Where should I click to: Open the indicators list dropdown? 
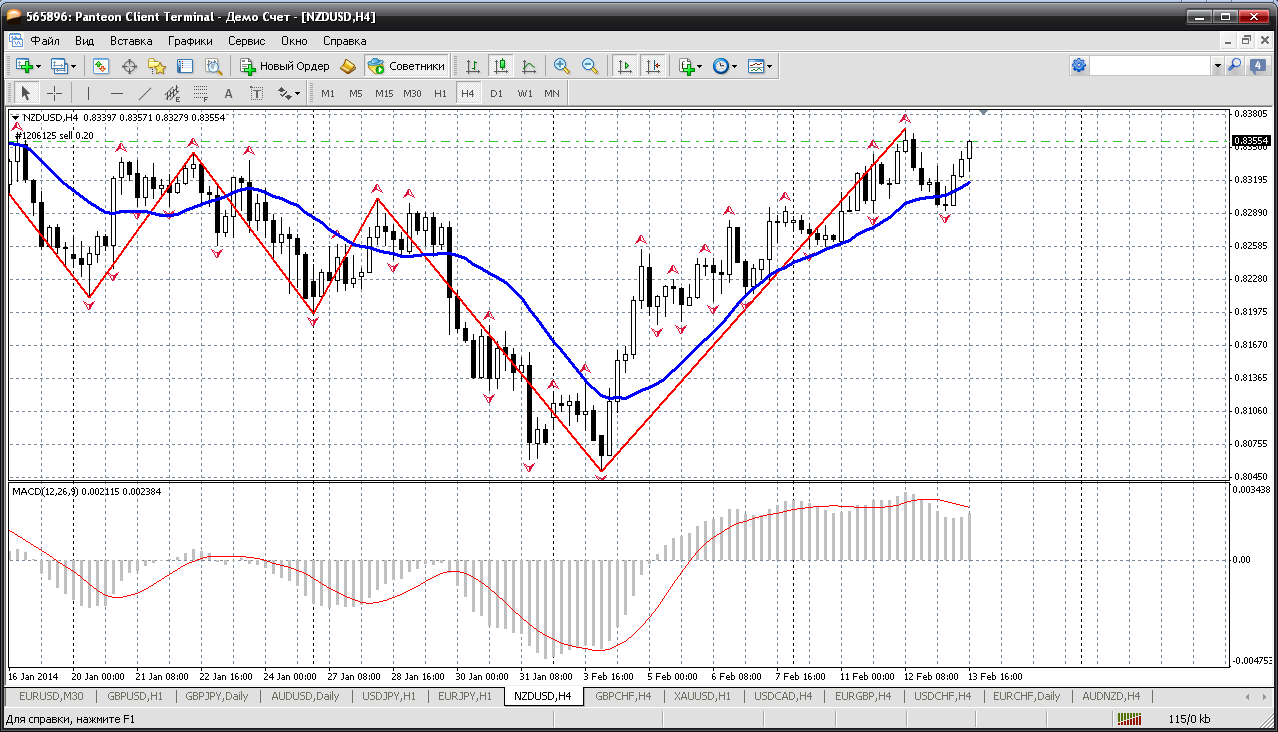click(x=700, y=66)
